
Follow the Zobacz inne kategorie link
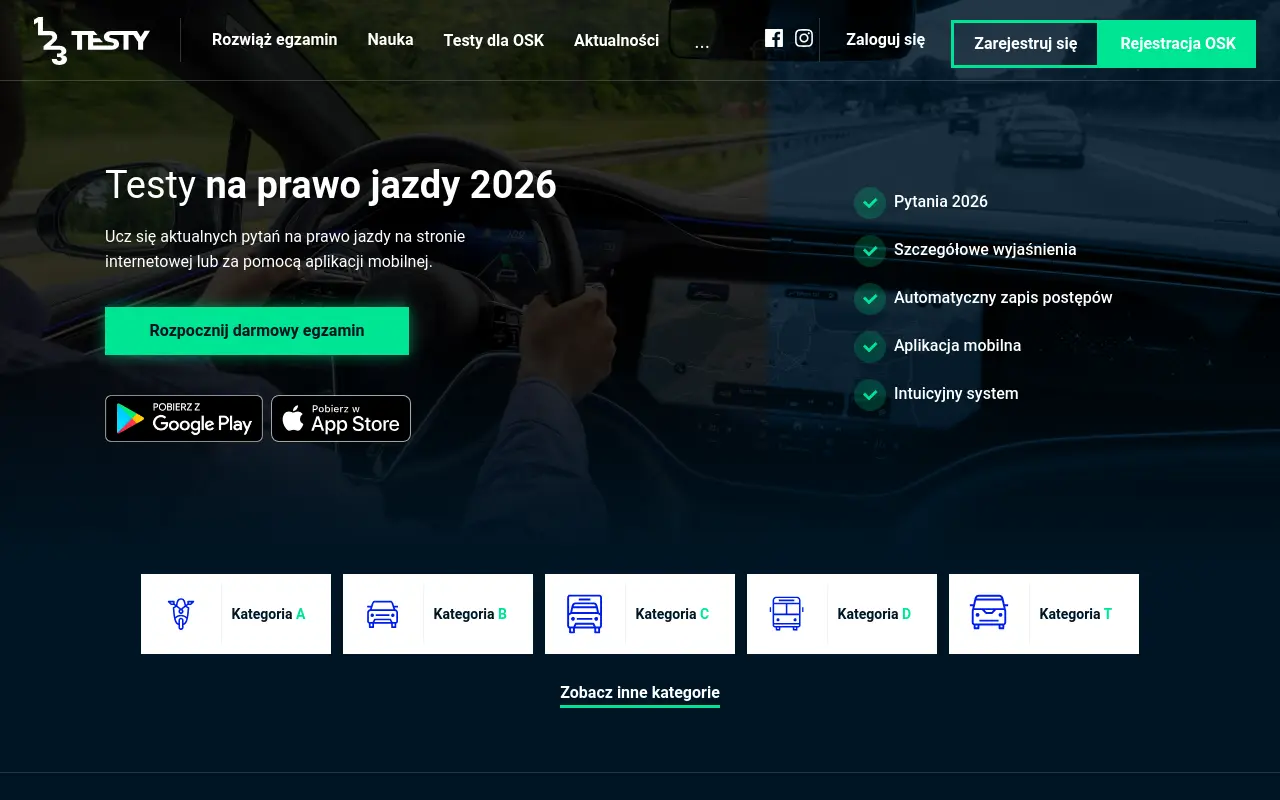[640, 693]
